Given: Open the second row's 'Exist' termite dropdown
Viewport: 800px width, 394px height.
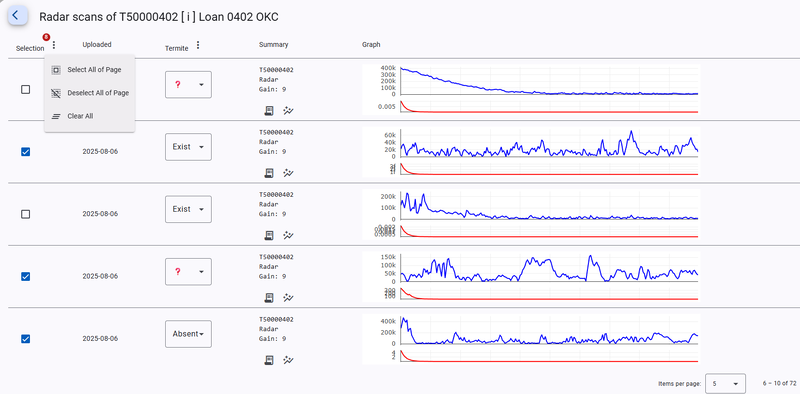Looking at the screenshot, I should (188, 147).
